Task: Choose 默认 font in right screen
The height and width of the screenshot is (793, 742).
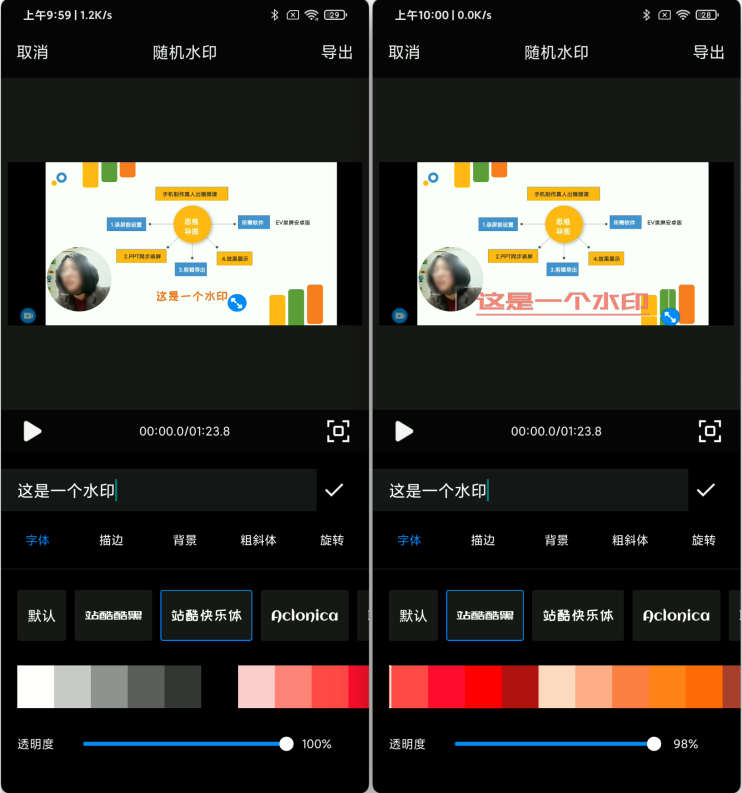Action: (x=413, y=615)
